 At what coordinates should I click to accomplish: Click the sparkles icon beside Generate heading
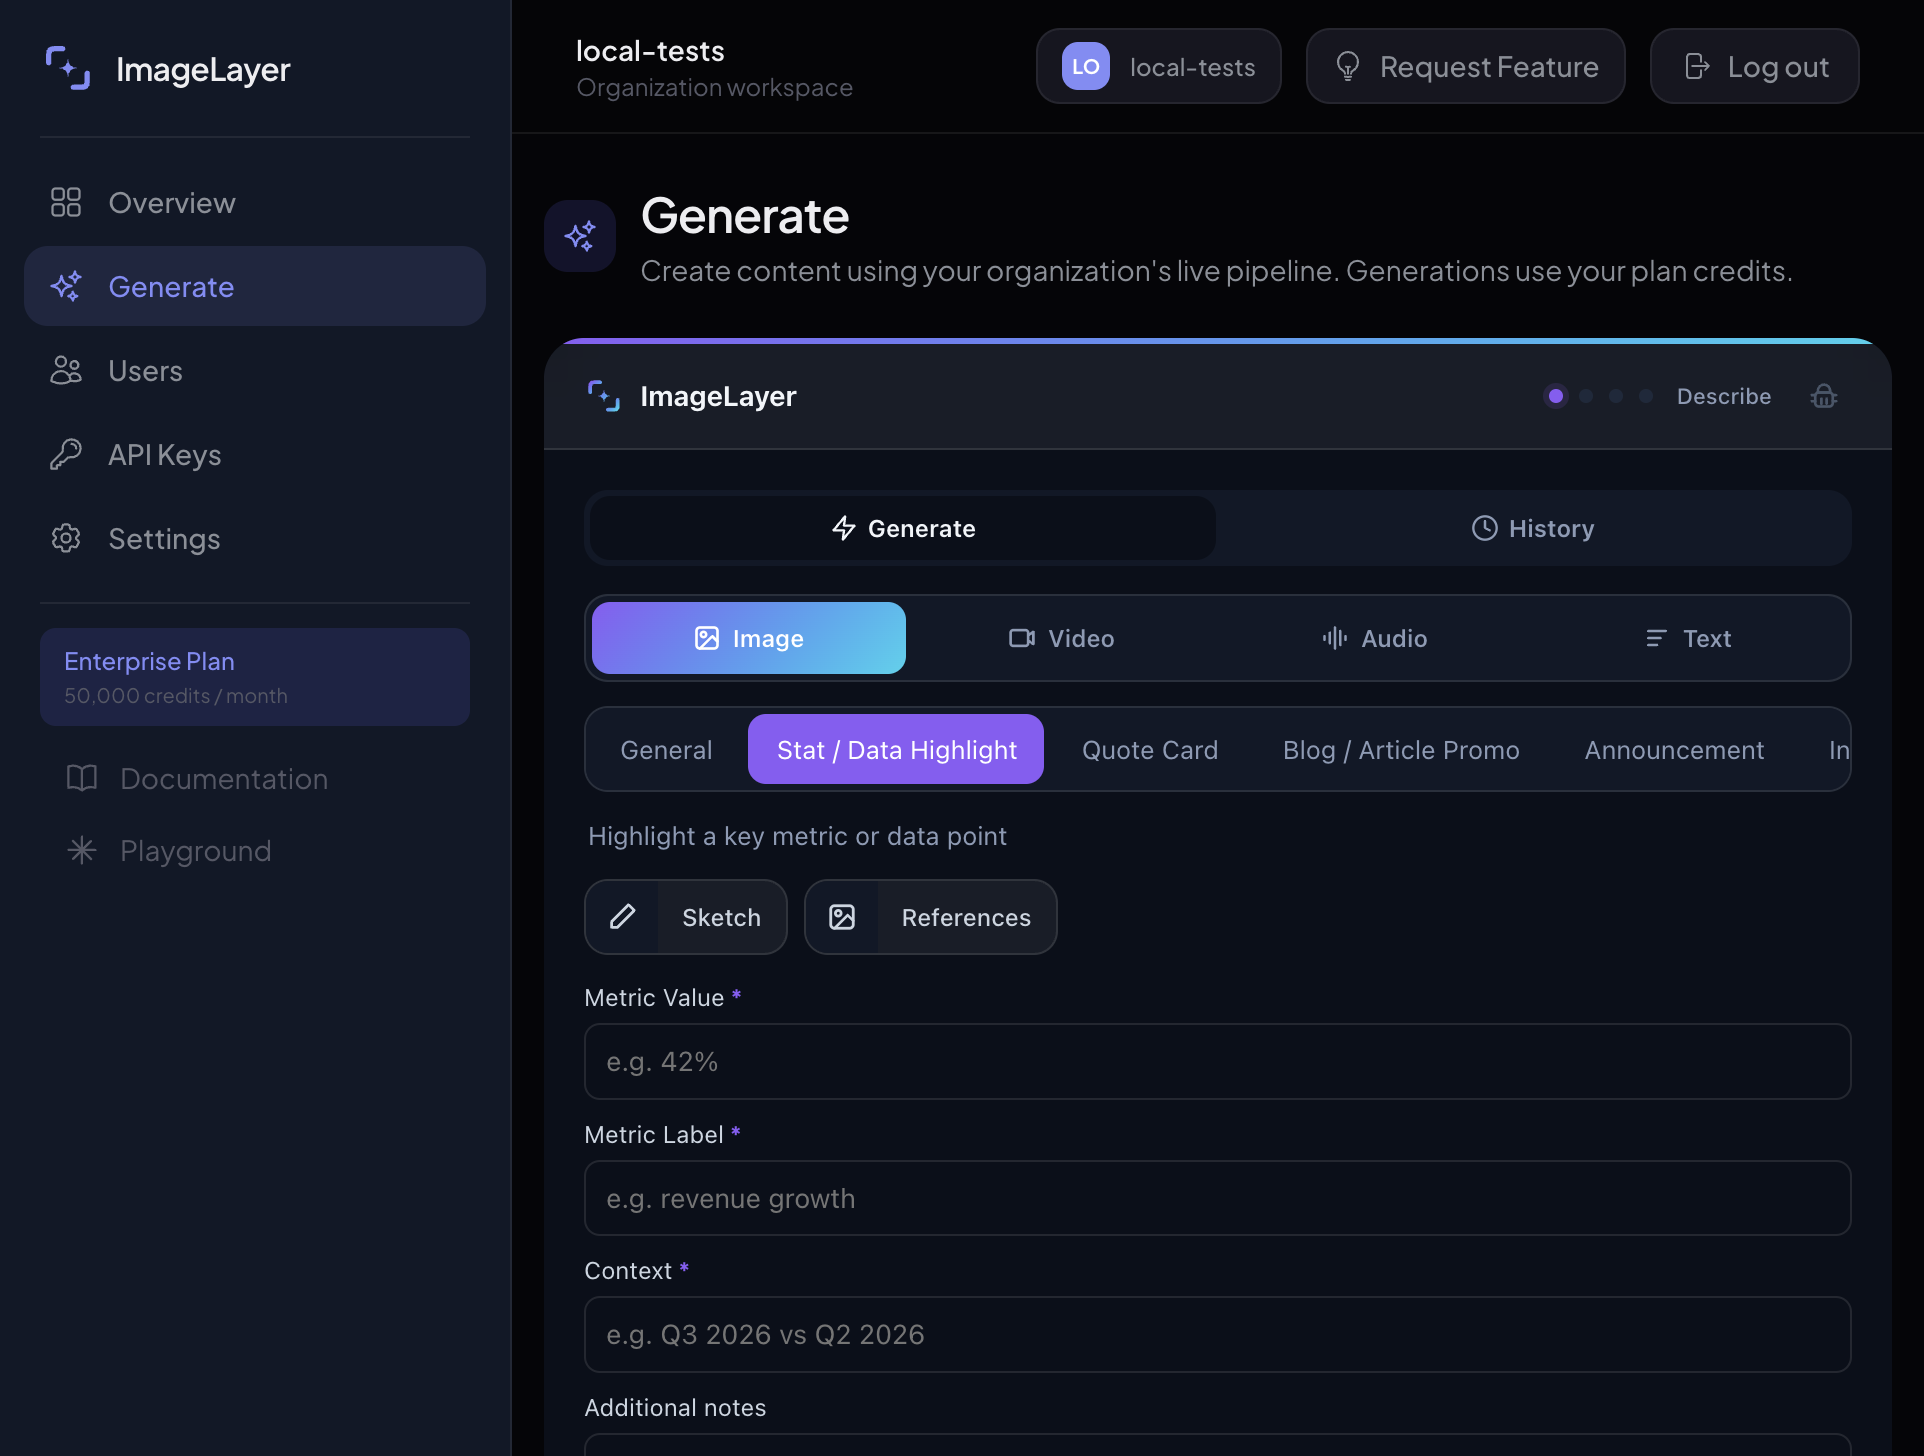click(x=580, y=236)
